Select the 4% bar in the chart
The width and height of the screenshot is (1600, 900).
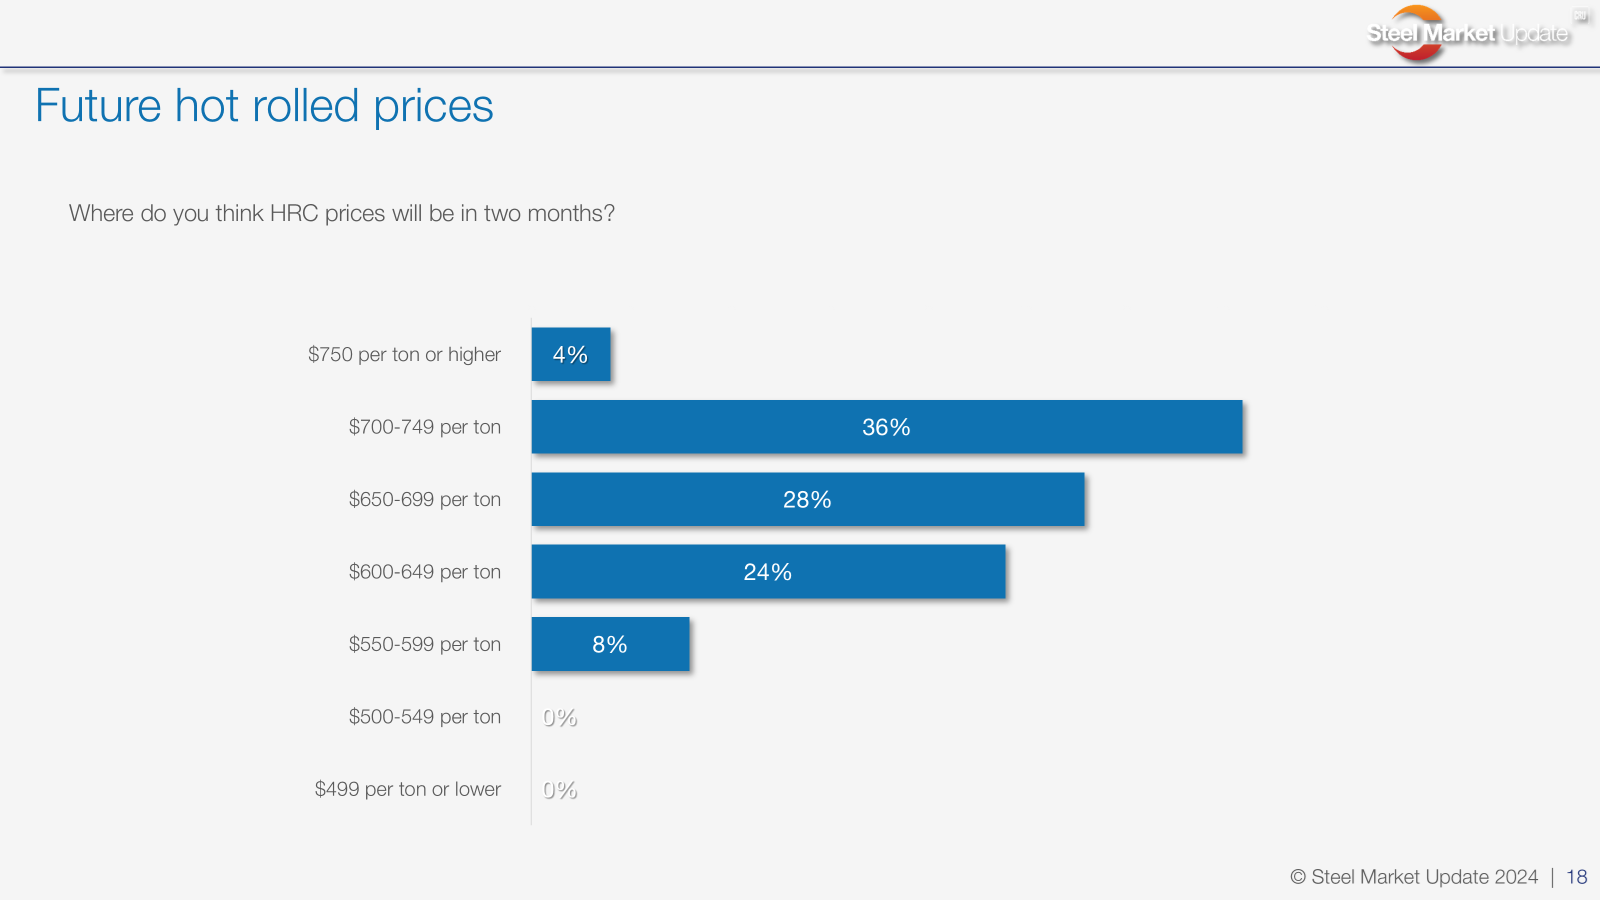click(571, 355)
